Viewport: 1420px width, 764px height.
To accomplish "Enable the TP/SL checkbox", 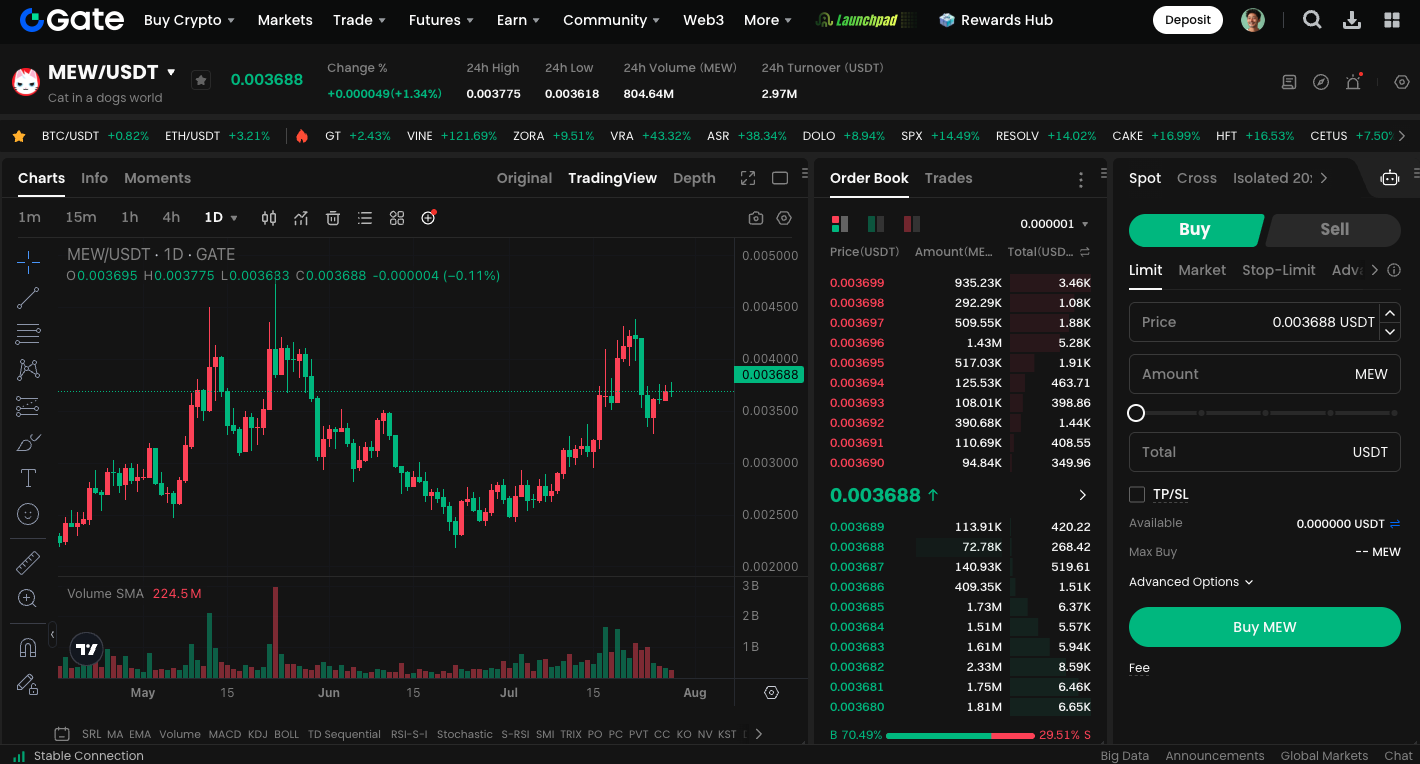I will pyautogui.click(x=1137, y=494).
